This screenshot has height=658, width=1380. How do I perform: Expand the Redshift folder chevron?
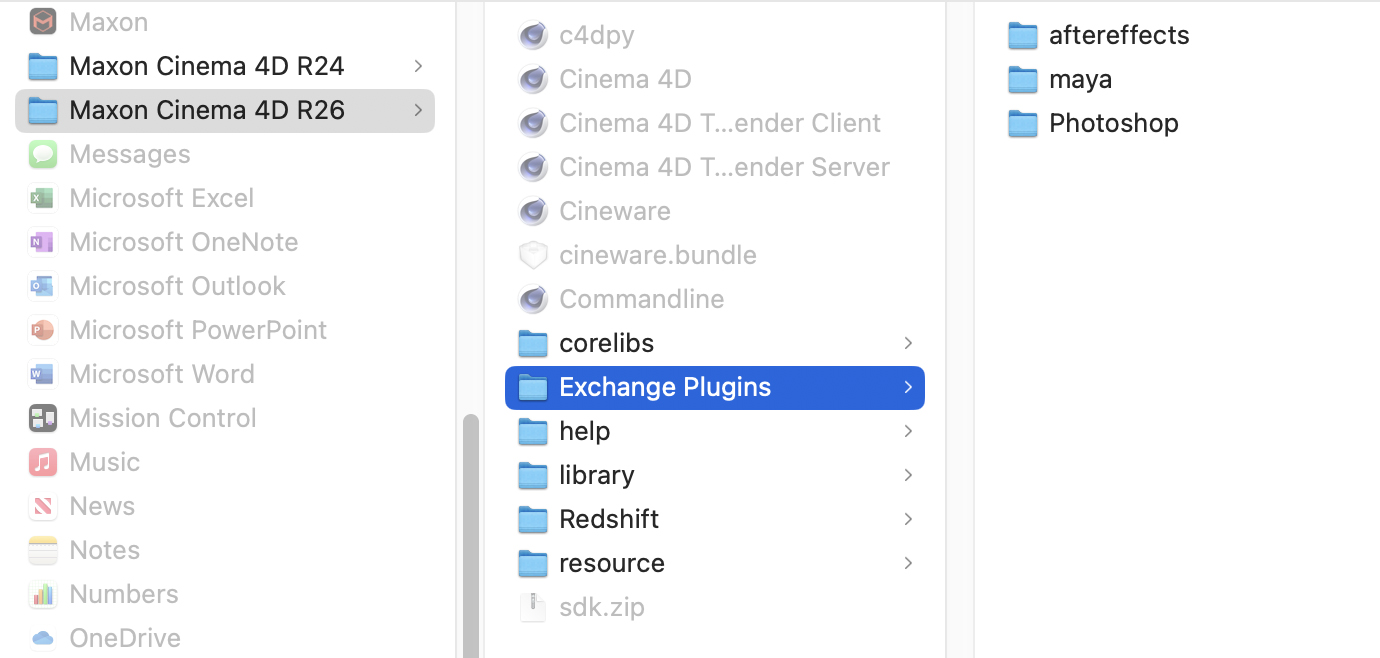click(x=908, y=519)
